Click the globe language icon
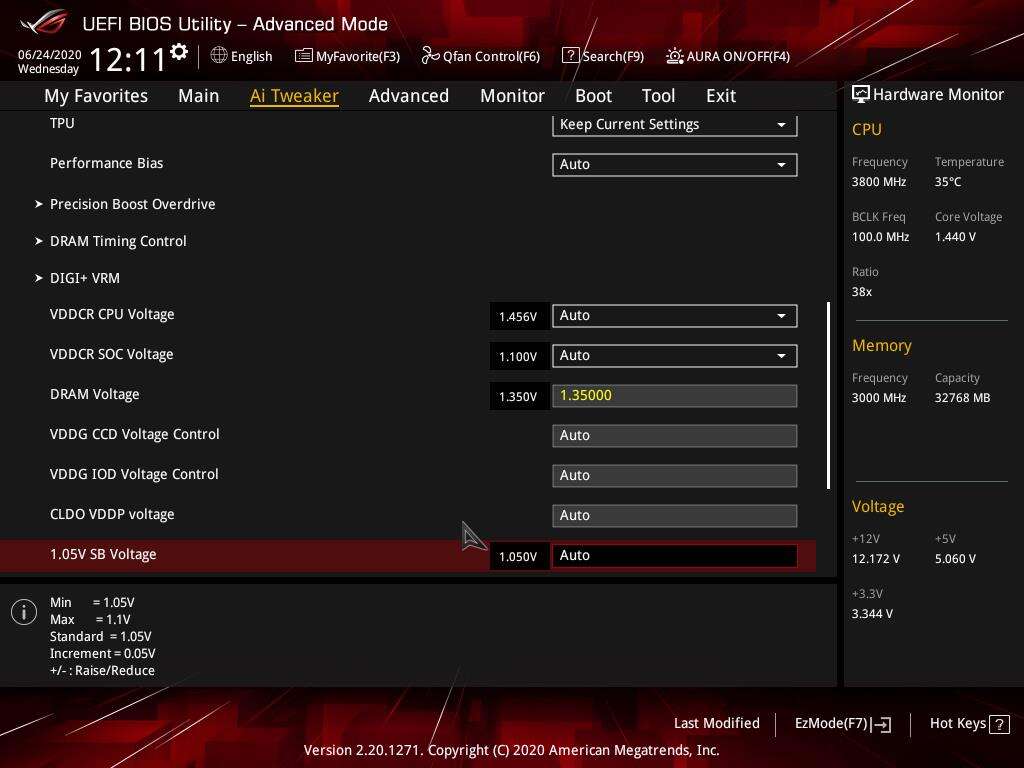 (219, 56)
